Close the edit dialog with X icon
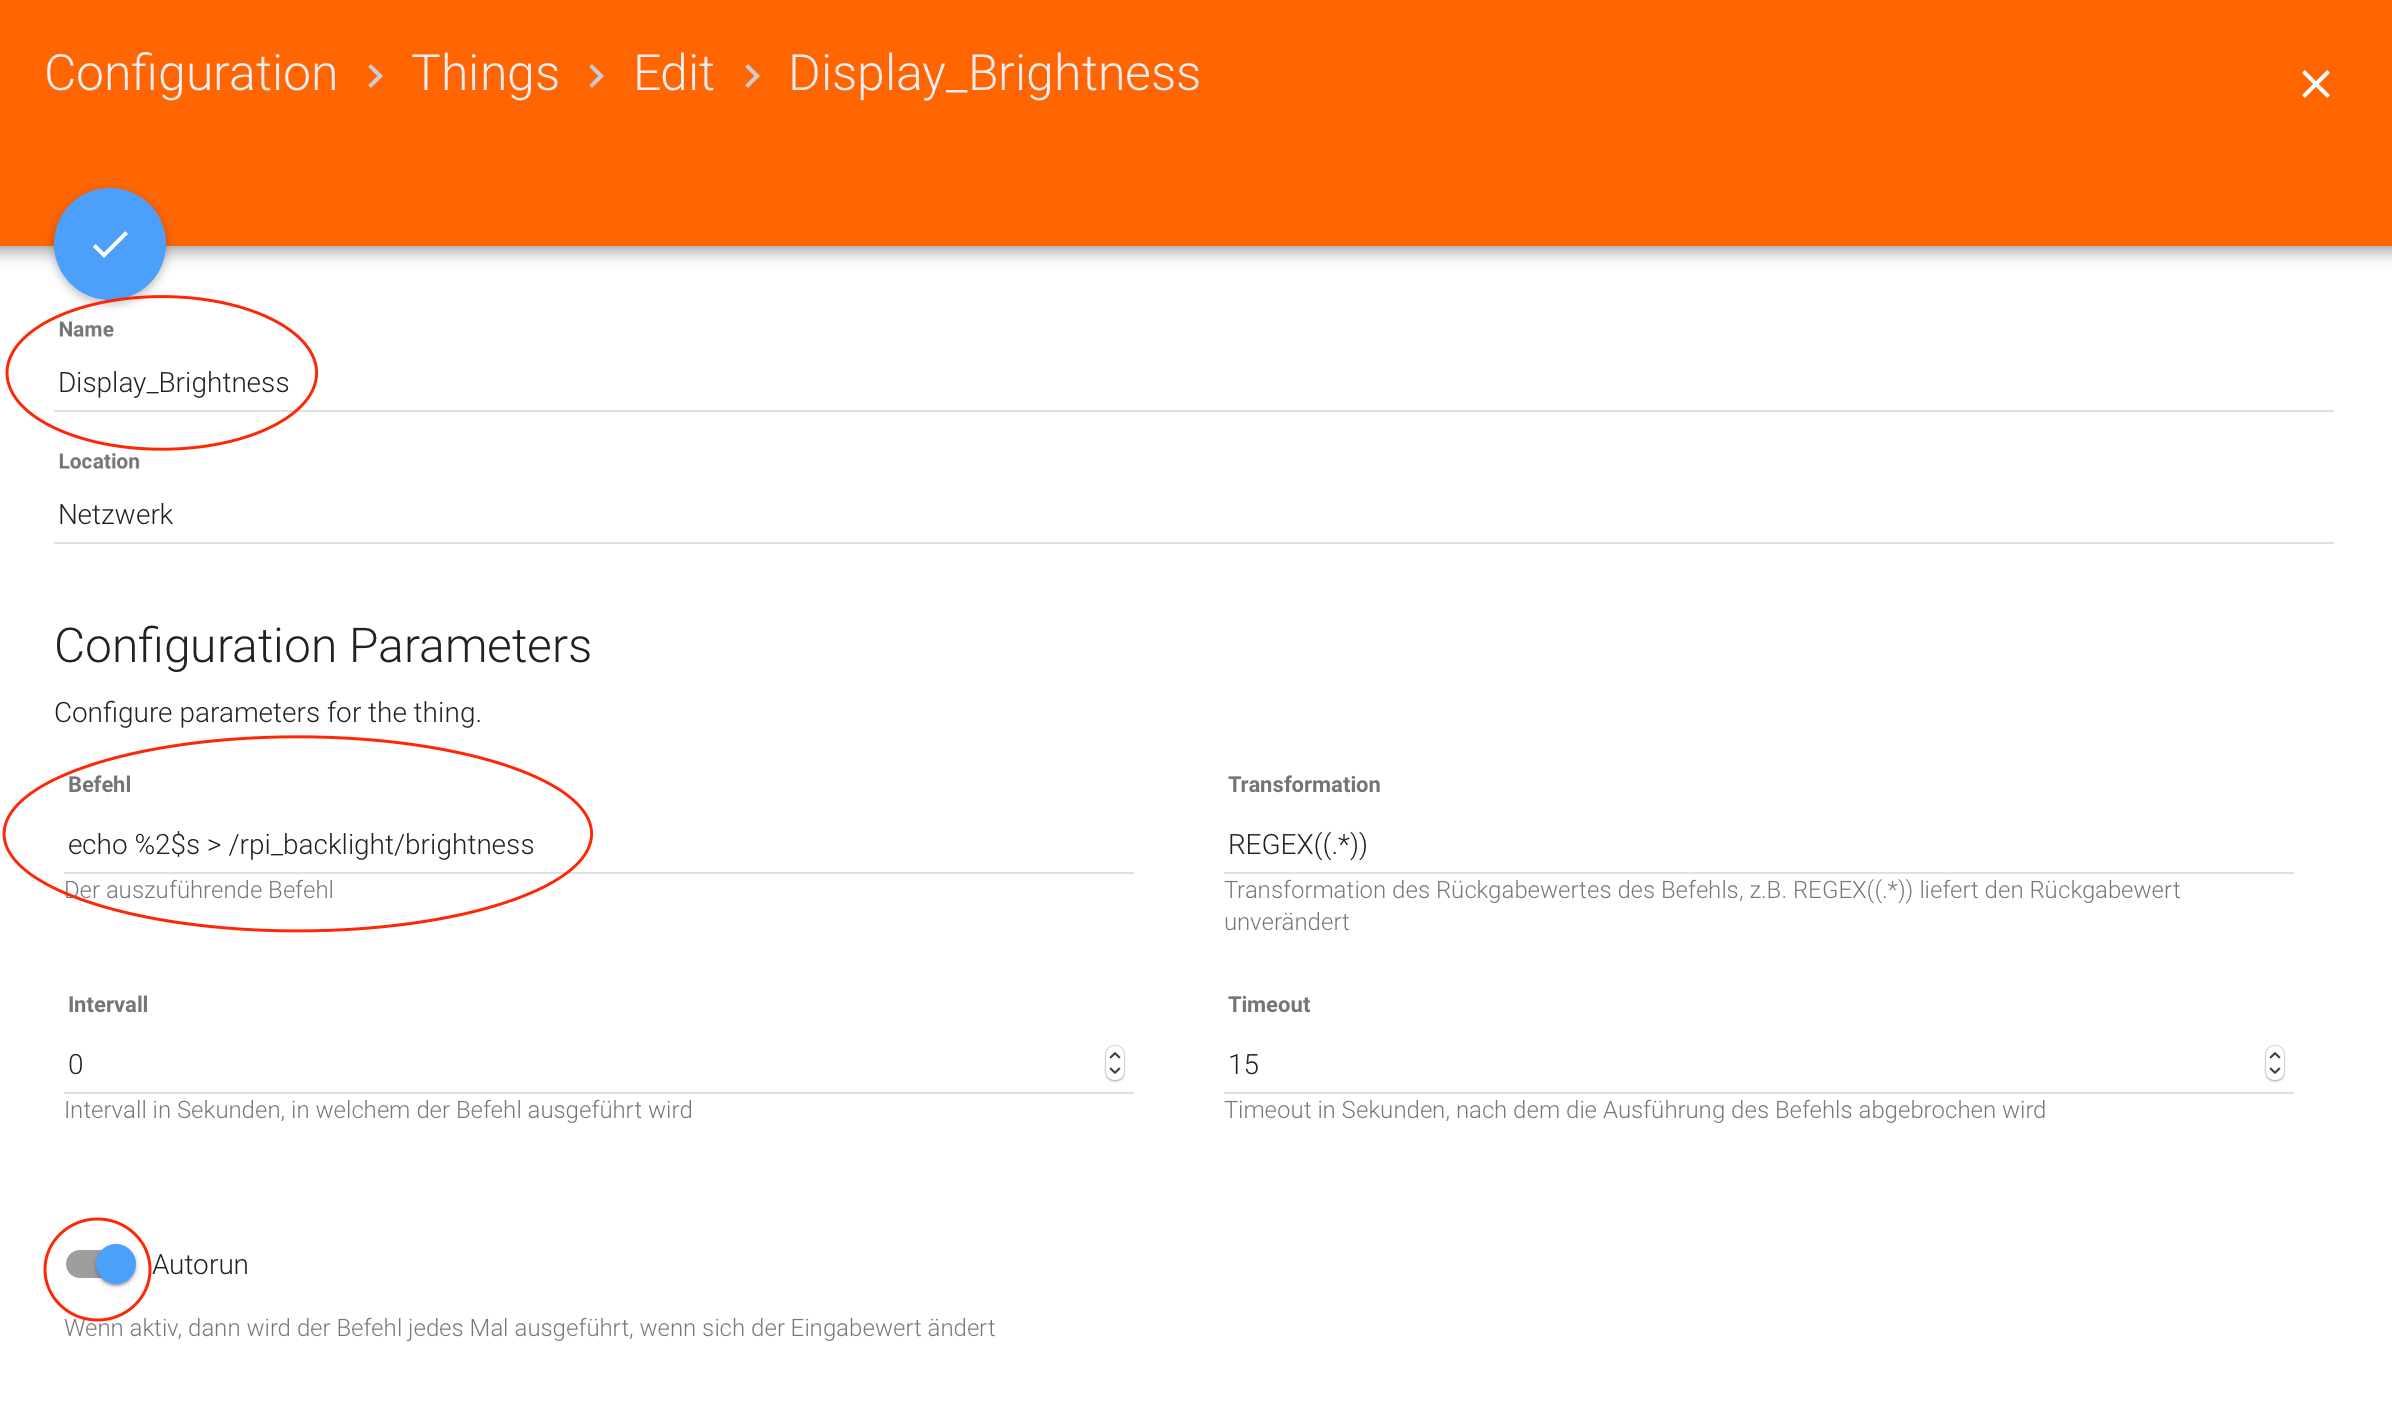This screenshot has height=1412, width=2392. coord(2315,84)
